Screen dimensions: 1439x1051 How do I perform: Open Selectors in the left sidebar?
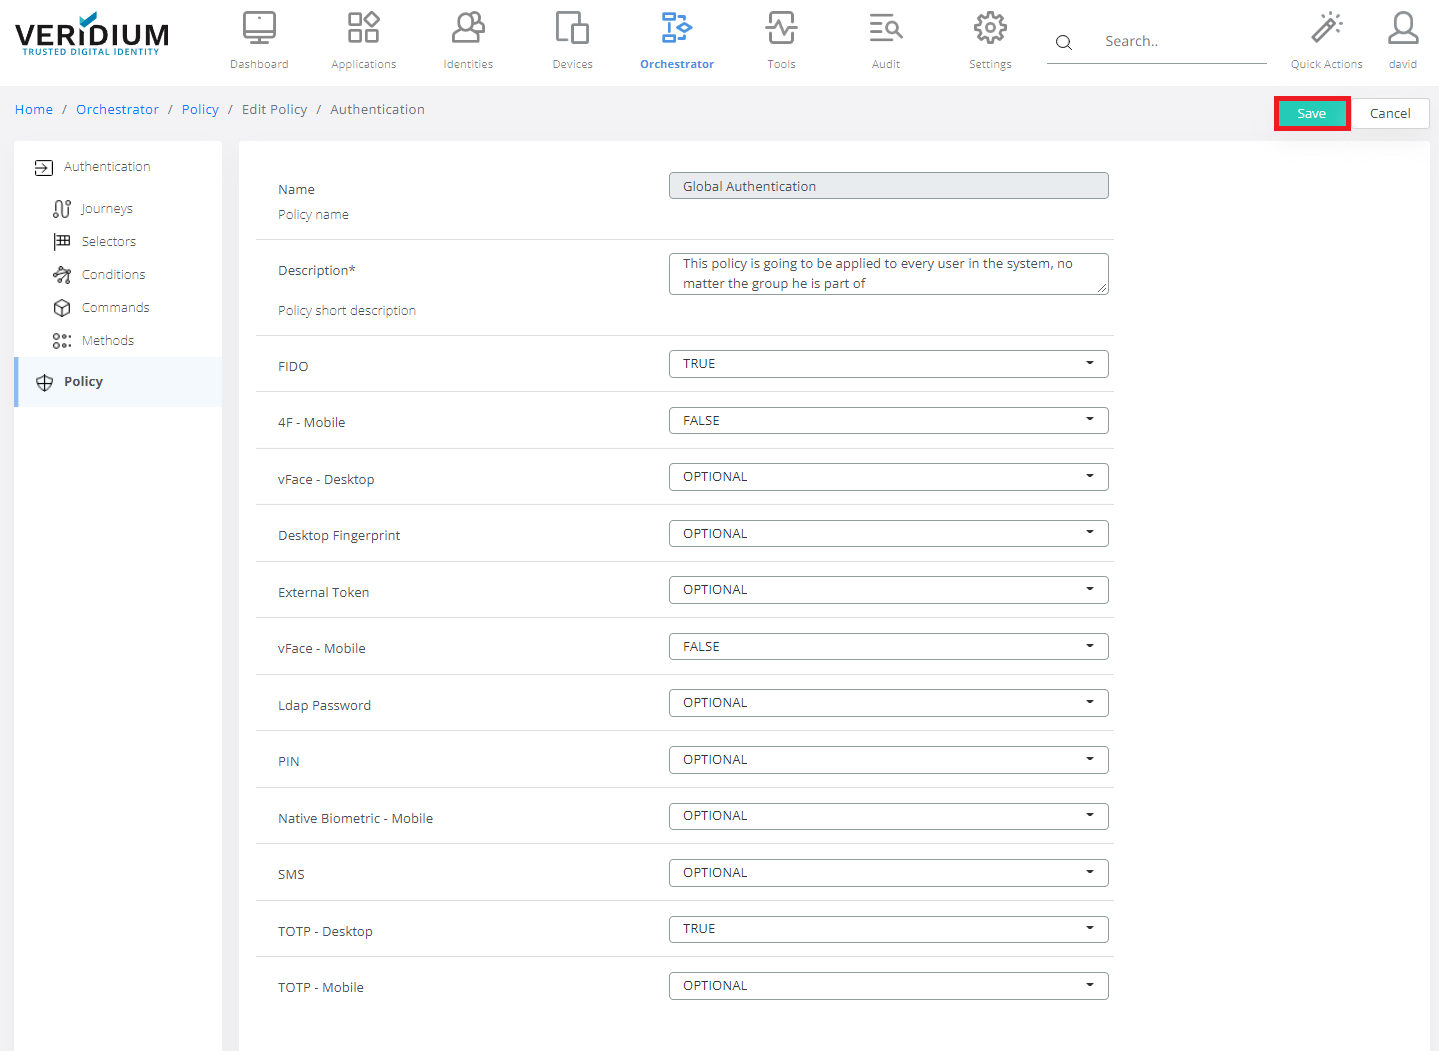tap(108, 242)
